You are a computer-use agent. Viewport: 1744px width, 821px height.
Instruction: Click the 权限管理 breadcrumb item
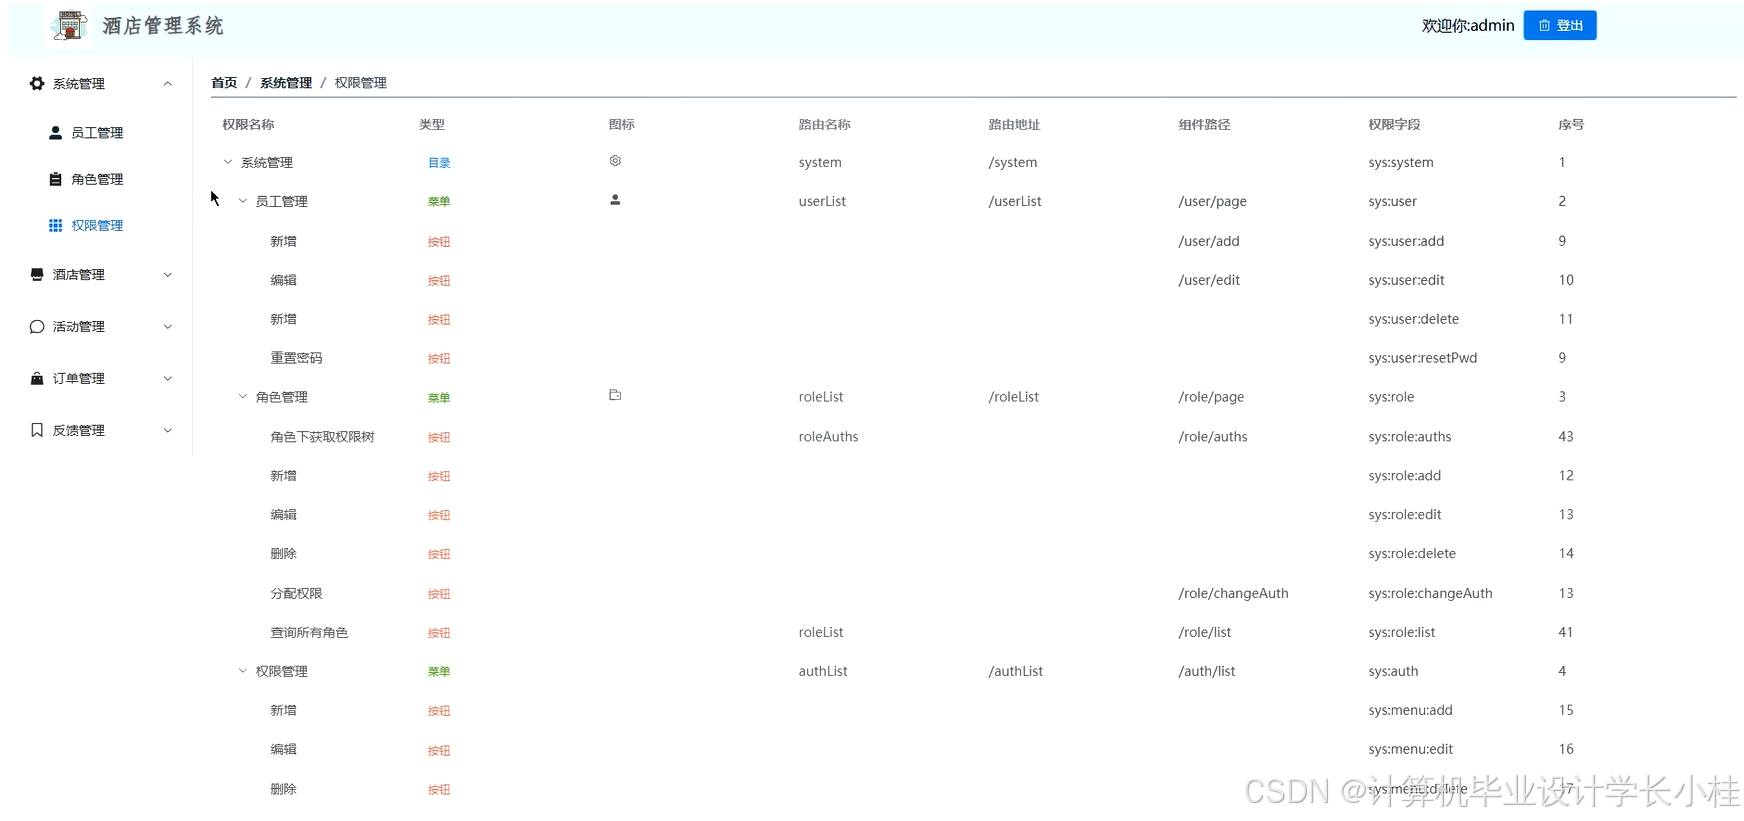coord(361,83)
